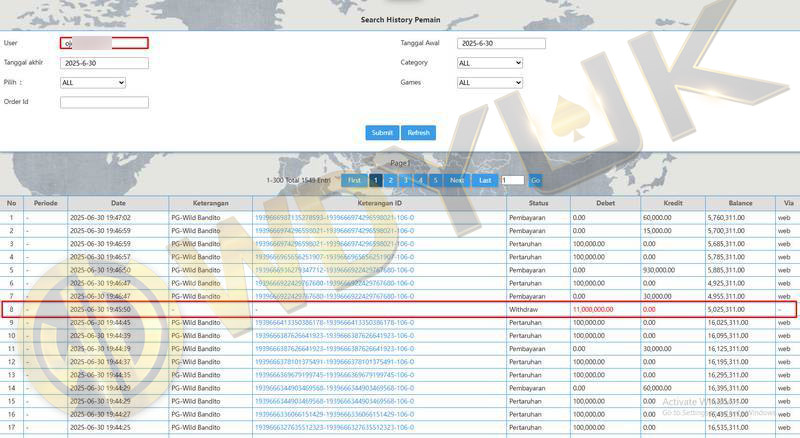Click the Pertaruhan status in row 9
Image resolution: width=800 pixels, height=438 pixels.
(x=527, y=323)
